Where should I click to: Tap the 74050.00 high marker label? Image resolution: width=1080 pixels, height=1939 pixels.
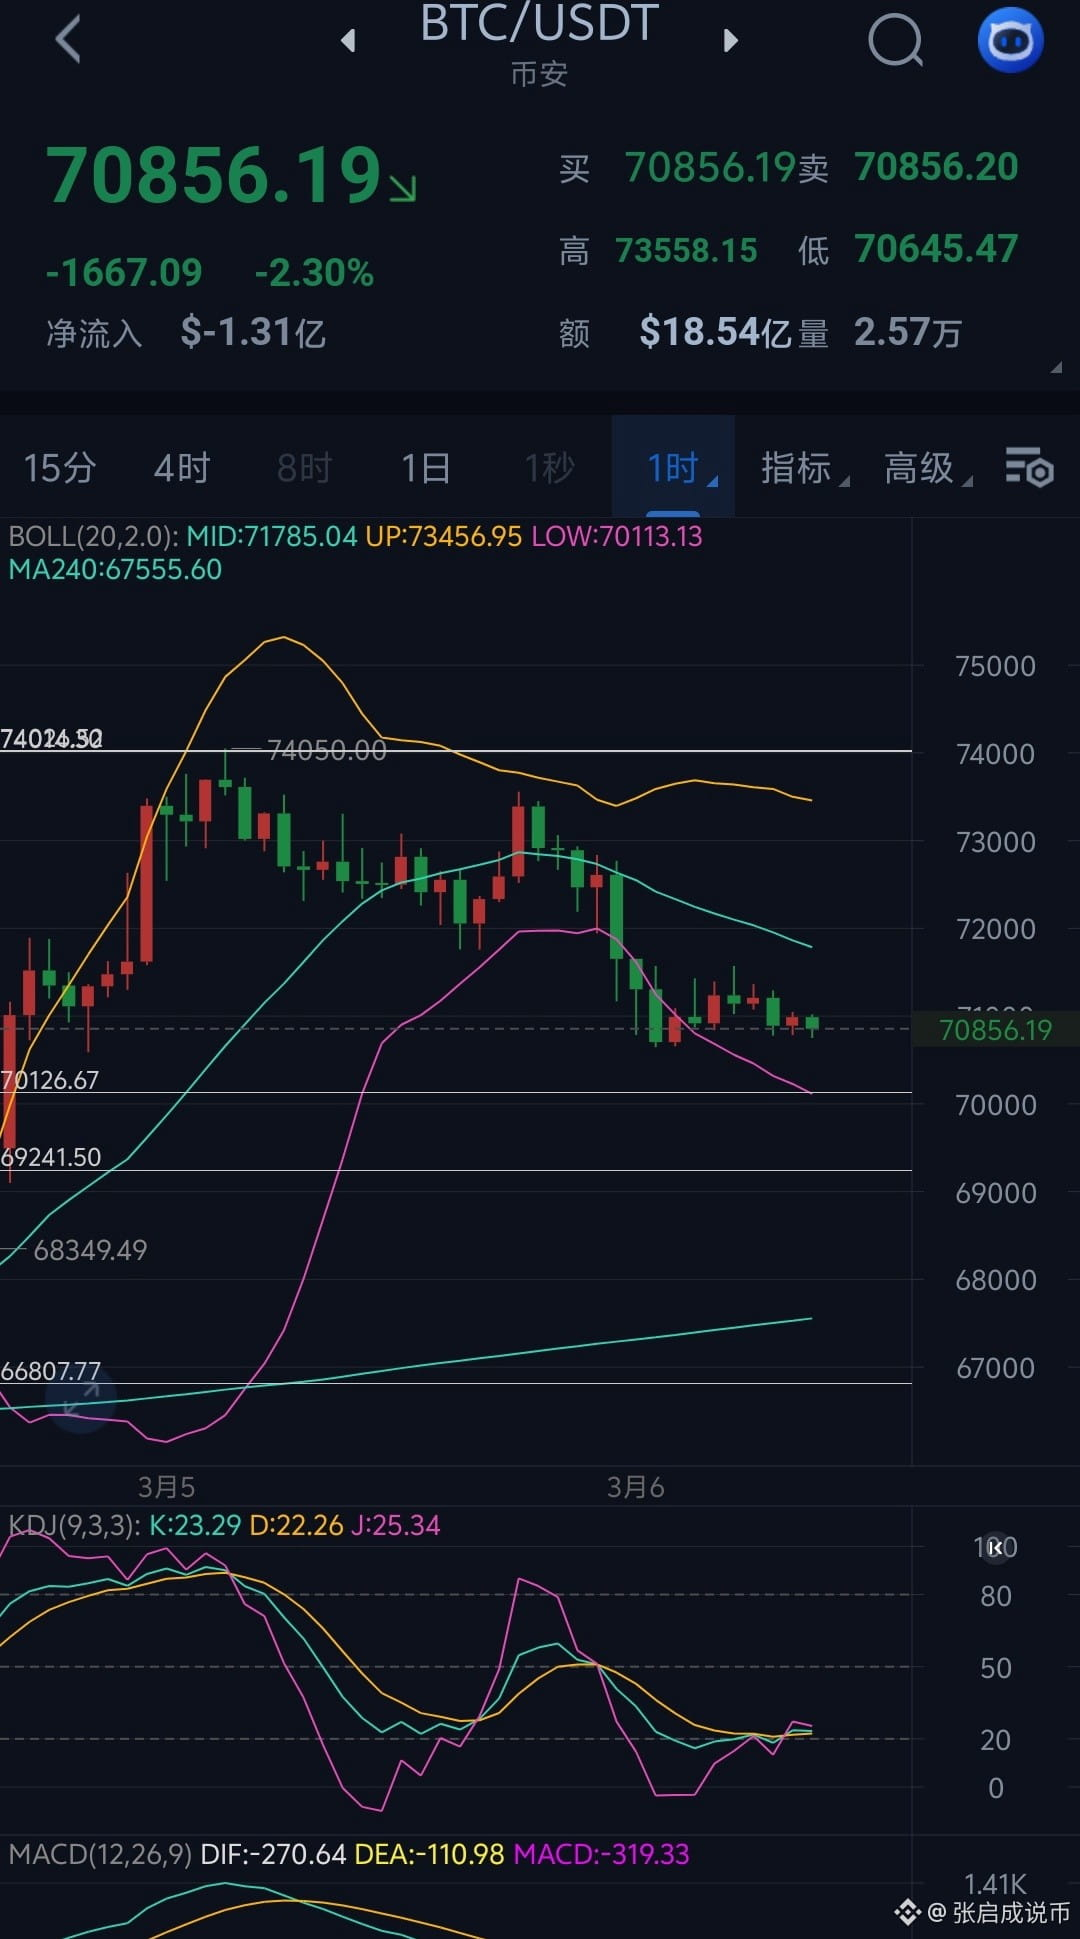pos(326,750)
